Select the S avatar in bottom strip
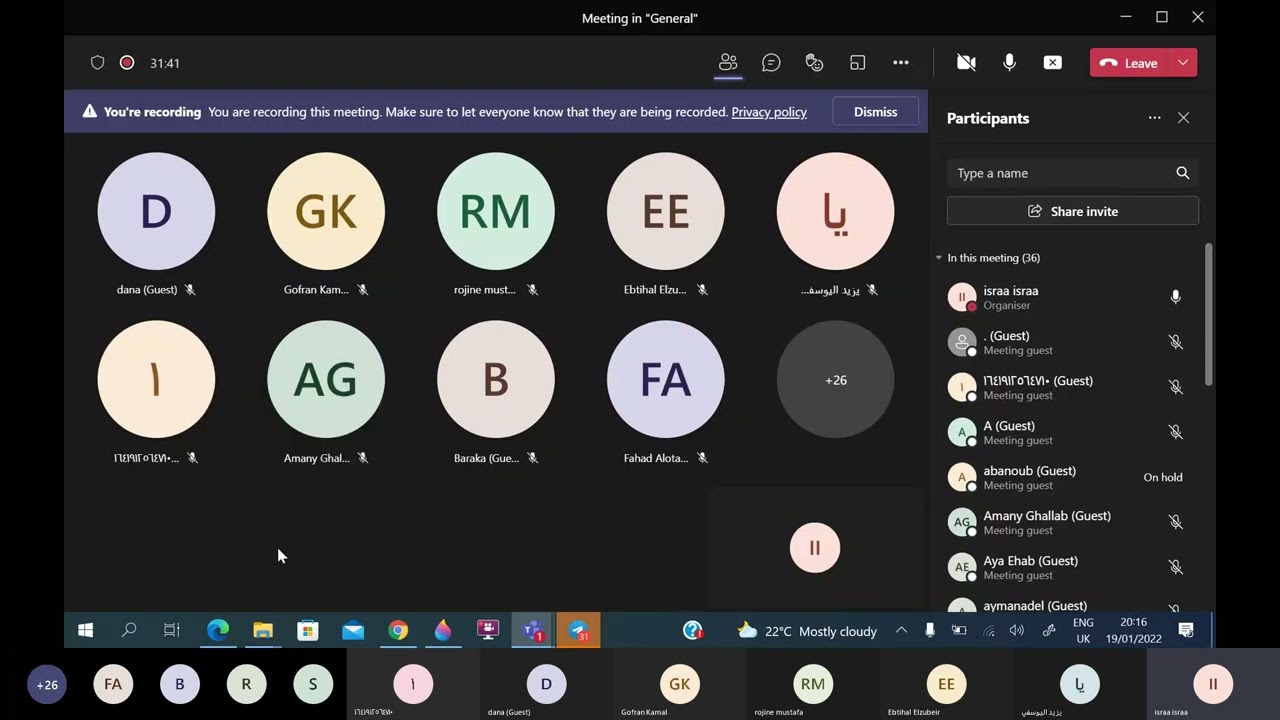Image resolution: width=1280 pixels, height=720 pixels. pos(313,684)
